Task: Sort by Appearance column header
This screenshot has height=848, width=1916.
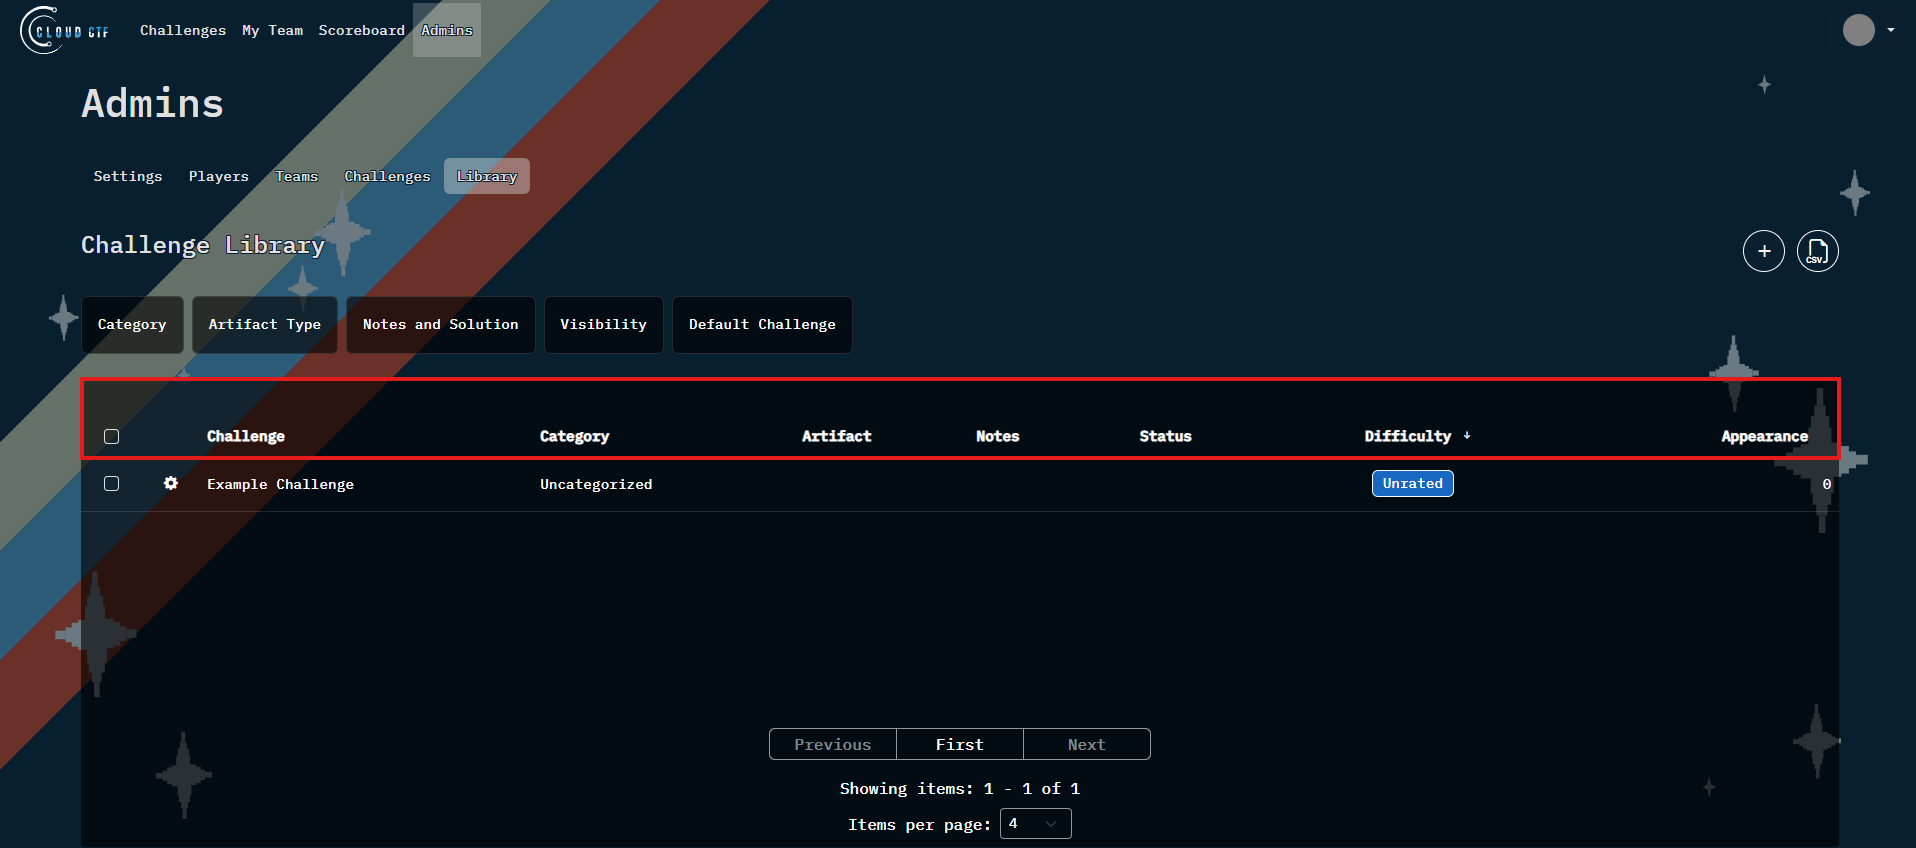Action: [x=1764, y=436]
